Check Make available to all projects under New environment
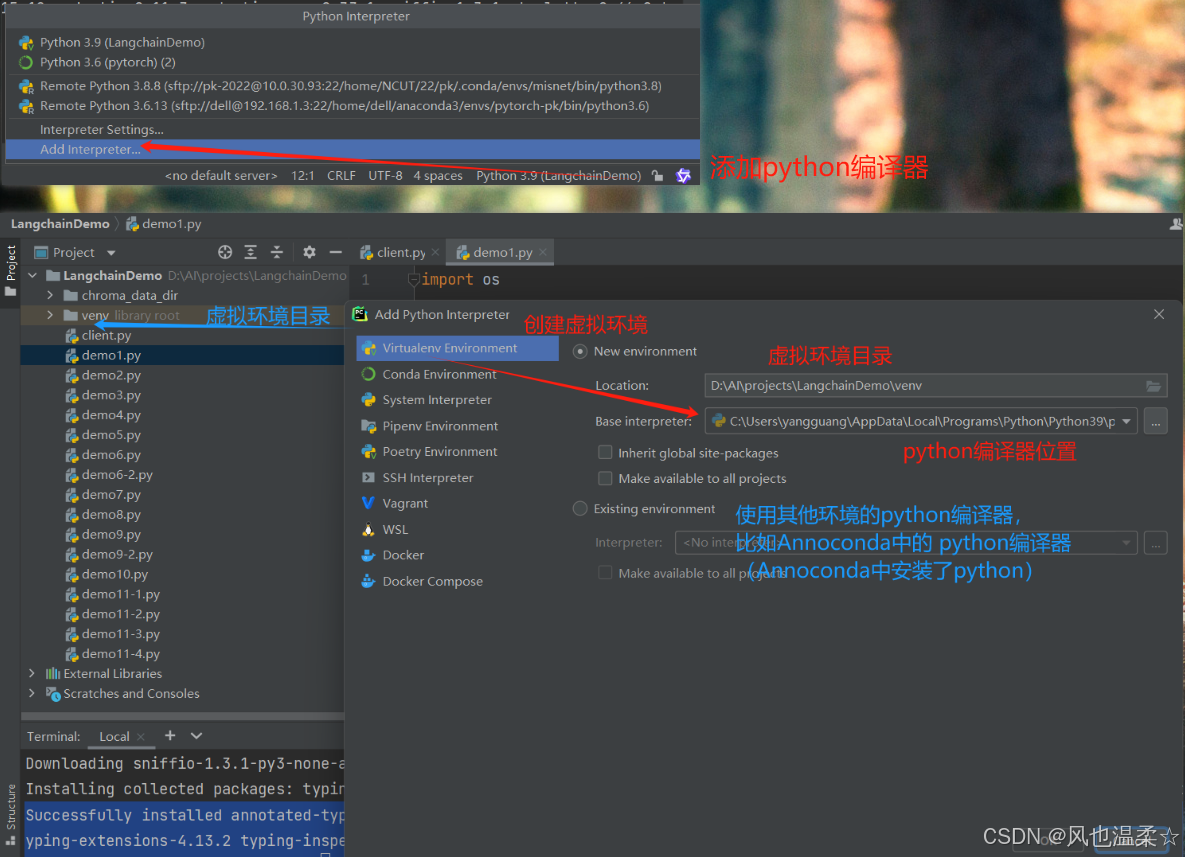This screenshot has width=1185, height=857. coord(605,478)
